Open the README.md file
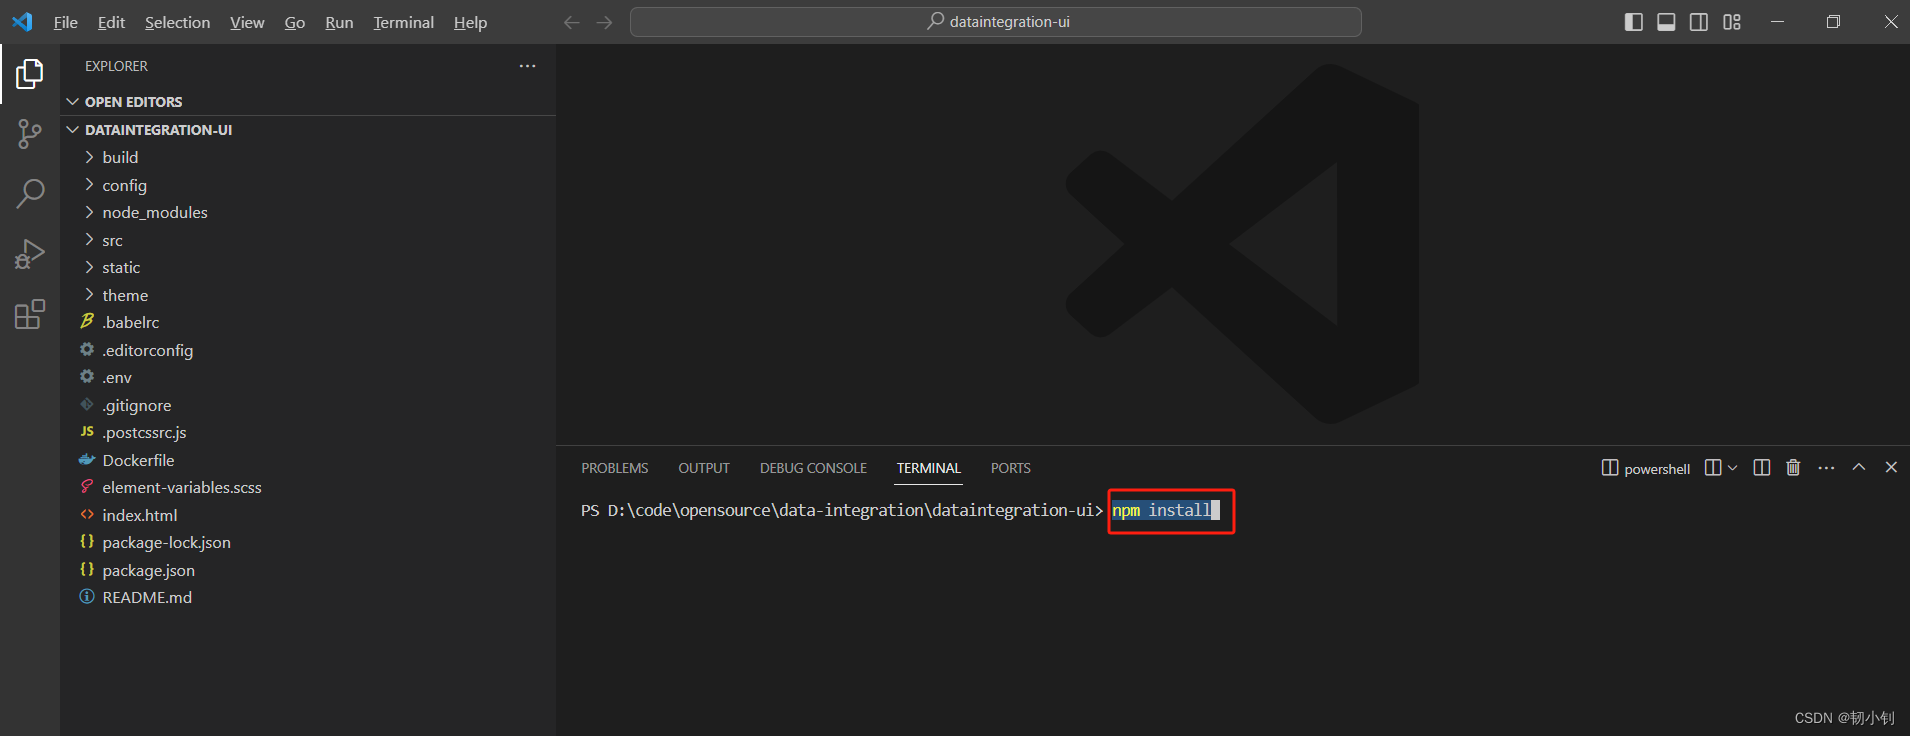Screen dimensions: 1910x736 pos(310,597)
